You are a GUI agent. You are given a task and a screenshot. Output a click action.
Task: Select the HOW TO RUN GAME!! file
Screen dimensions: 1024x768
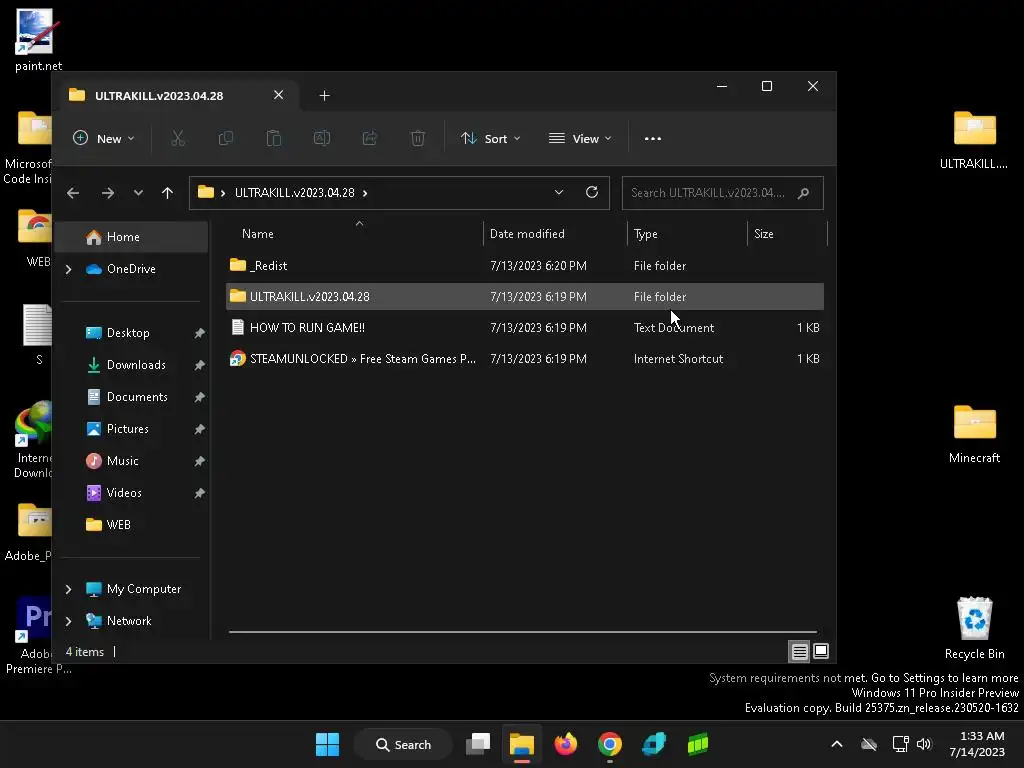(525, 328)
